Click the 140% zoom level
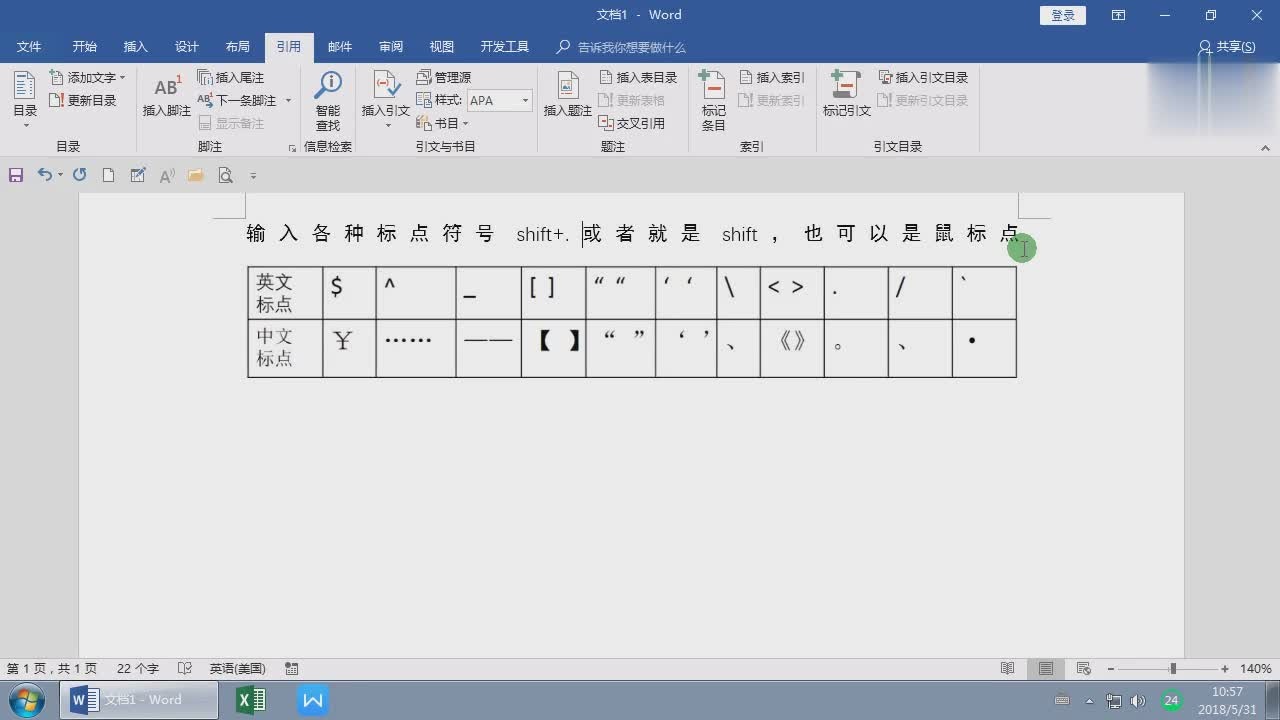The height and width of the screenshot is (720, 1280). pos(1255,669)
